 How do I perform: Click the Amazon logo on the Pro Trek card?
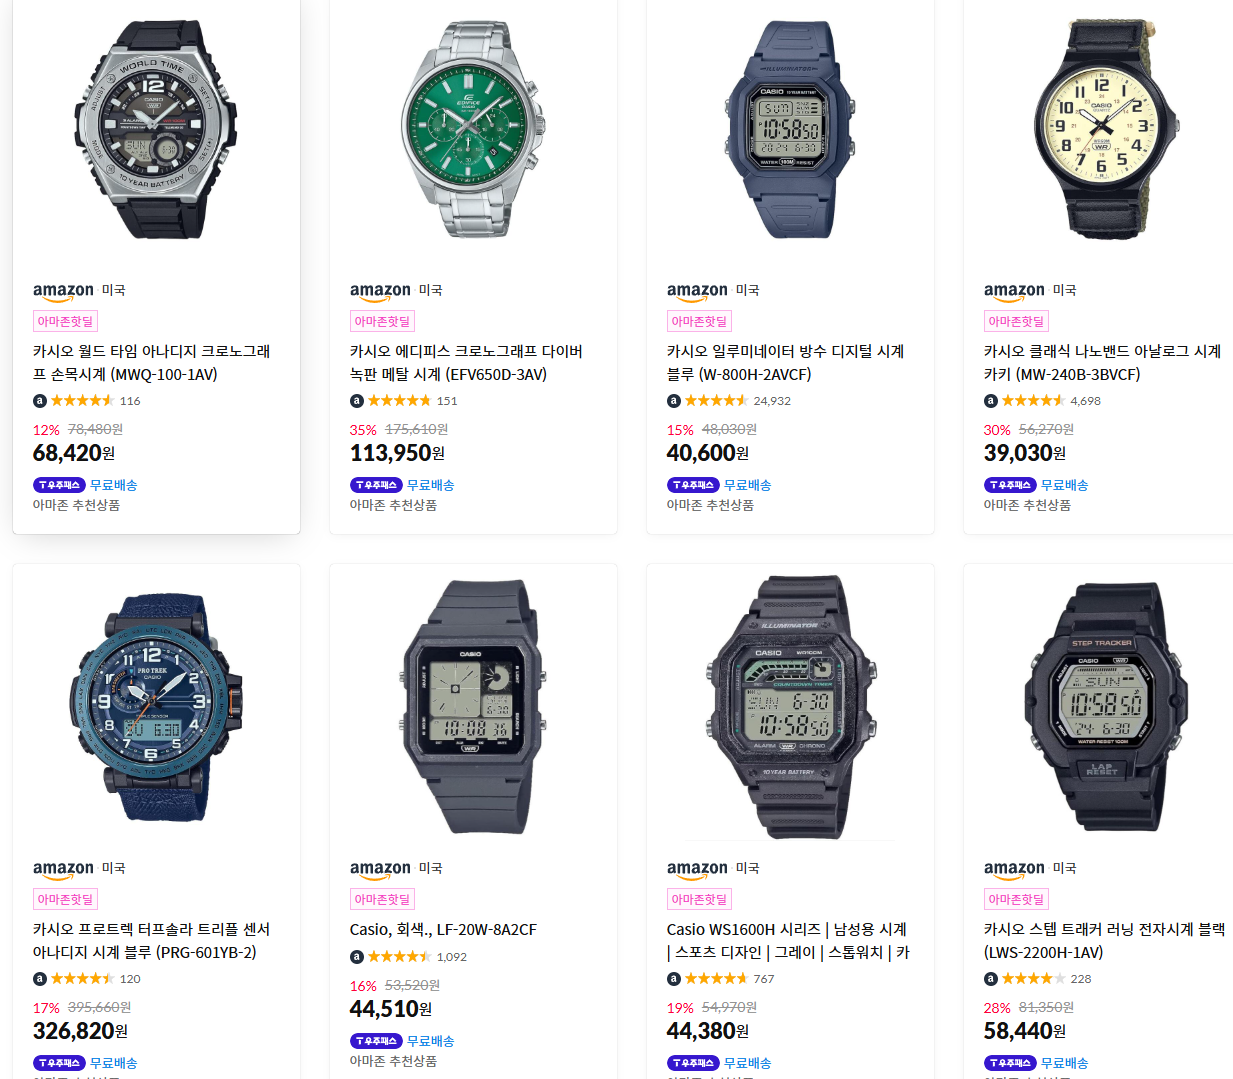63,869
